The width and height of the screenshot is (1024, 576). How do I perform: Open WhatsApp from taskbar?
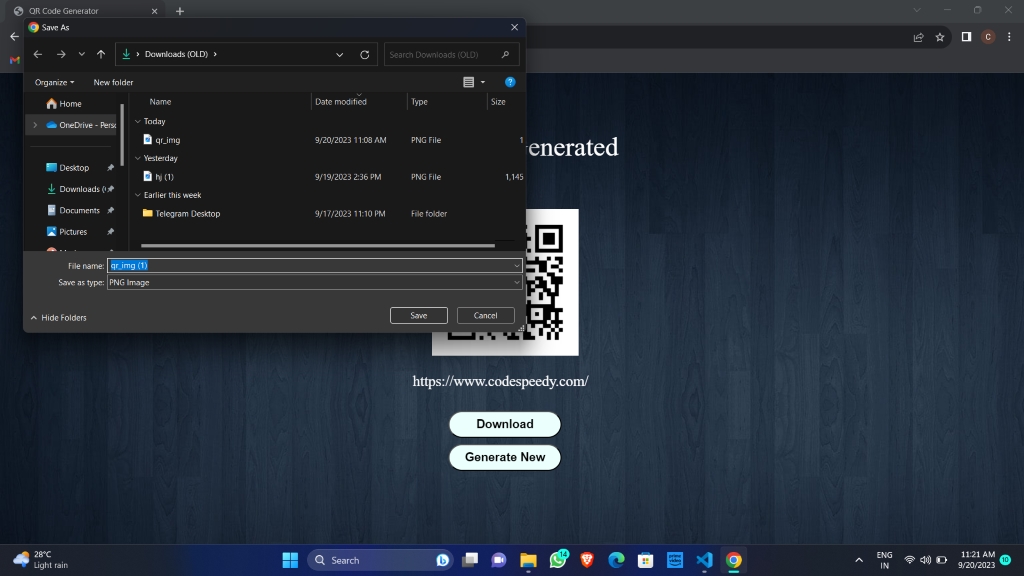click(x=558, y=560)
